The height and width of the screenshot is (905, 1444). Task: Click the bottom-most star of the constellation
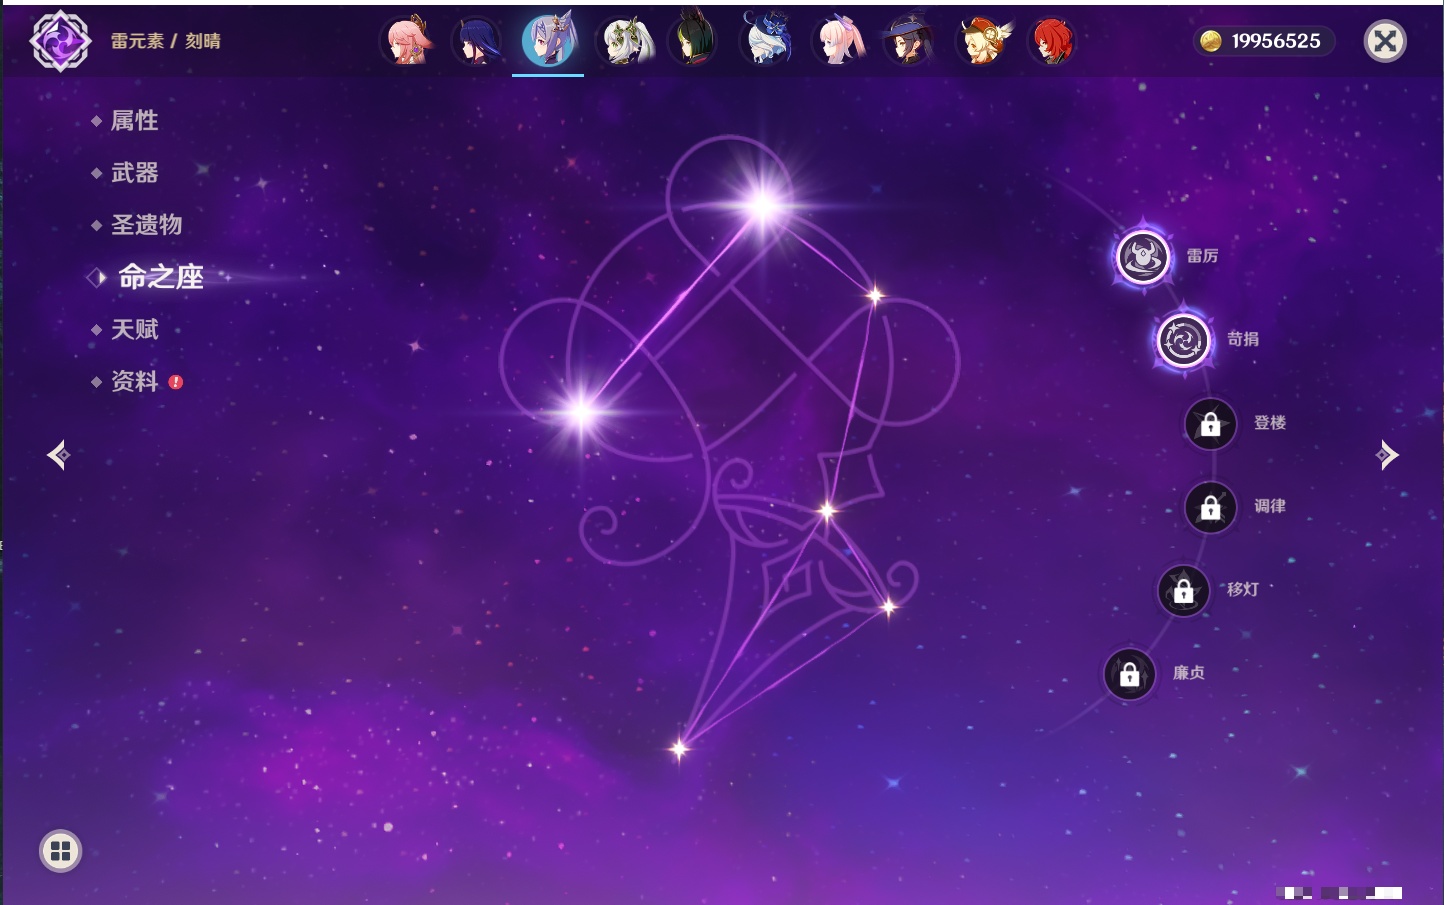tap(679, 748)
